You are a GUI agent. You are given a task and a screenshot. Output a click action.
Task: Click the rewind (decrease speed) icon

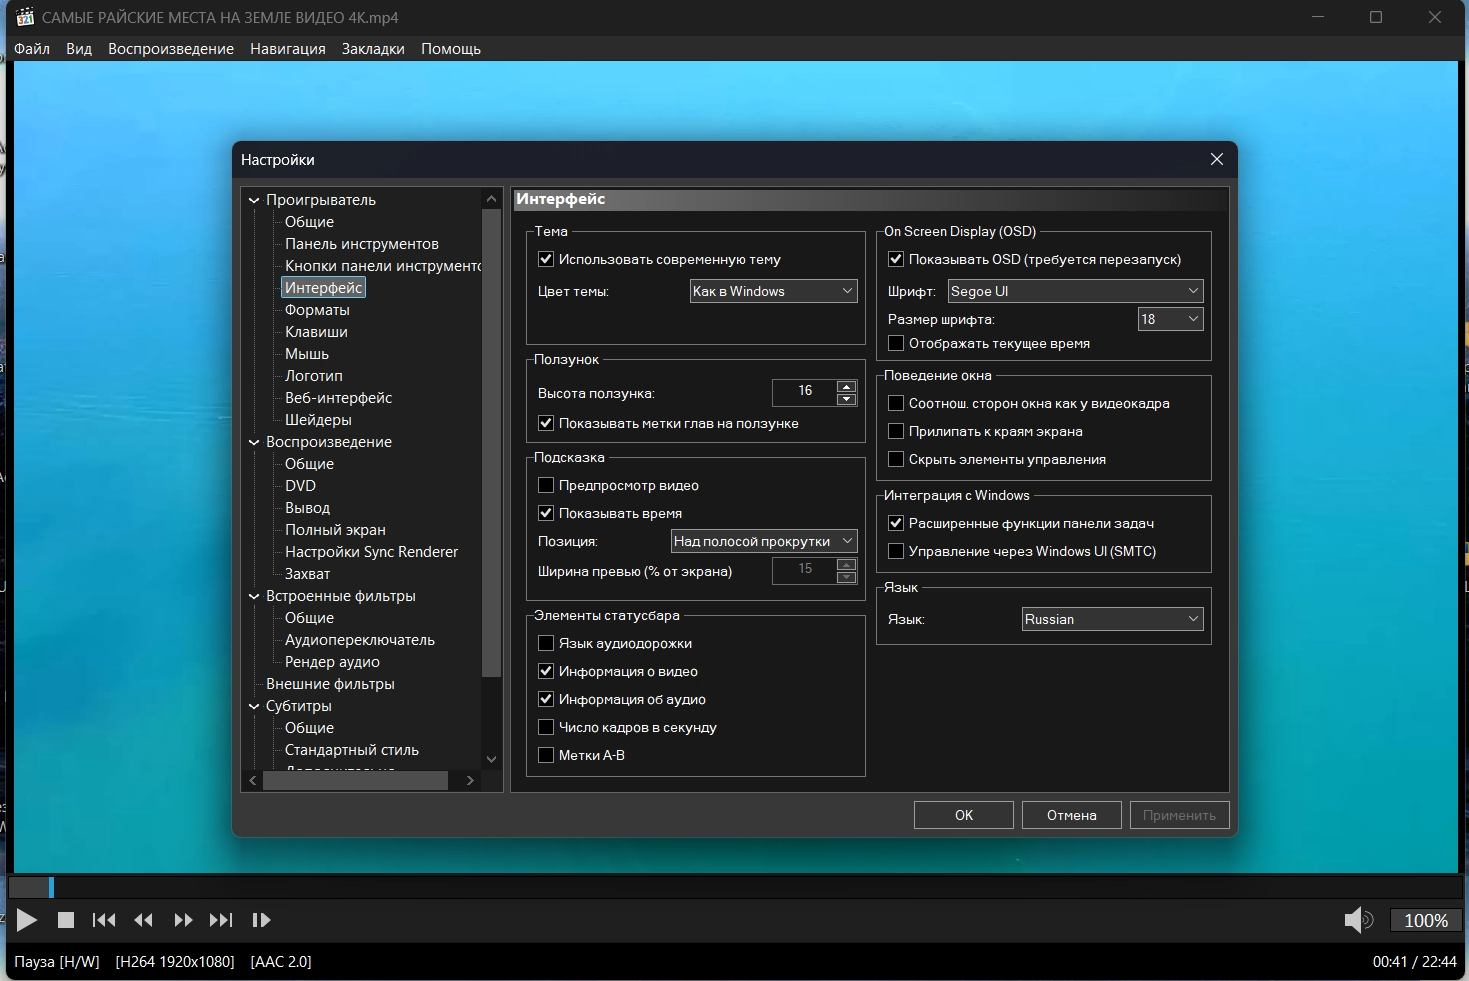[x=143, y=920]
